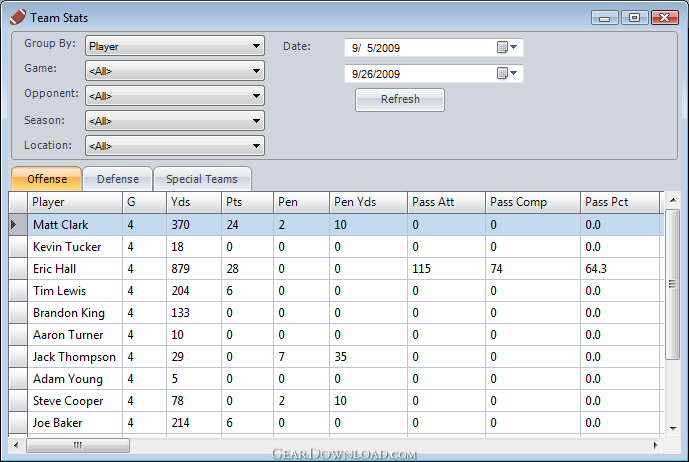Click the row selector beside Matt Clark
The image size is (689, 462).
click(x=18, y=225)
